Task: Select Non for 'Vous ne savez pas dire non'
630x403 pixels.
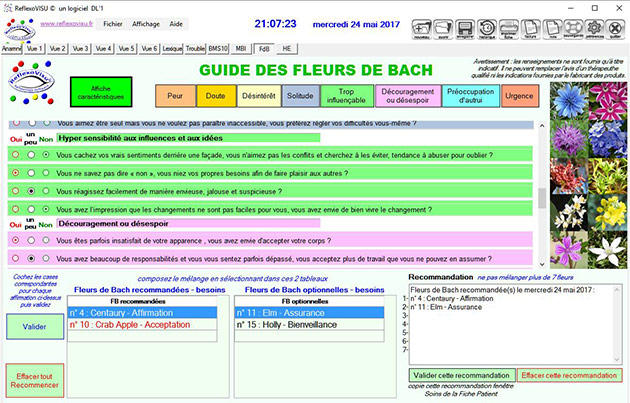Action: point(46,173)
